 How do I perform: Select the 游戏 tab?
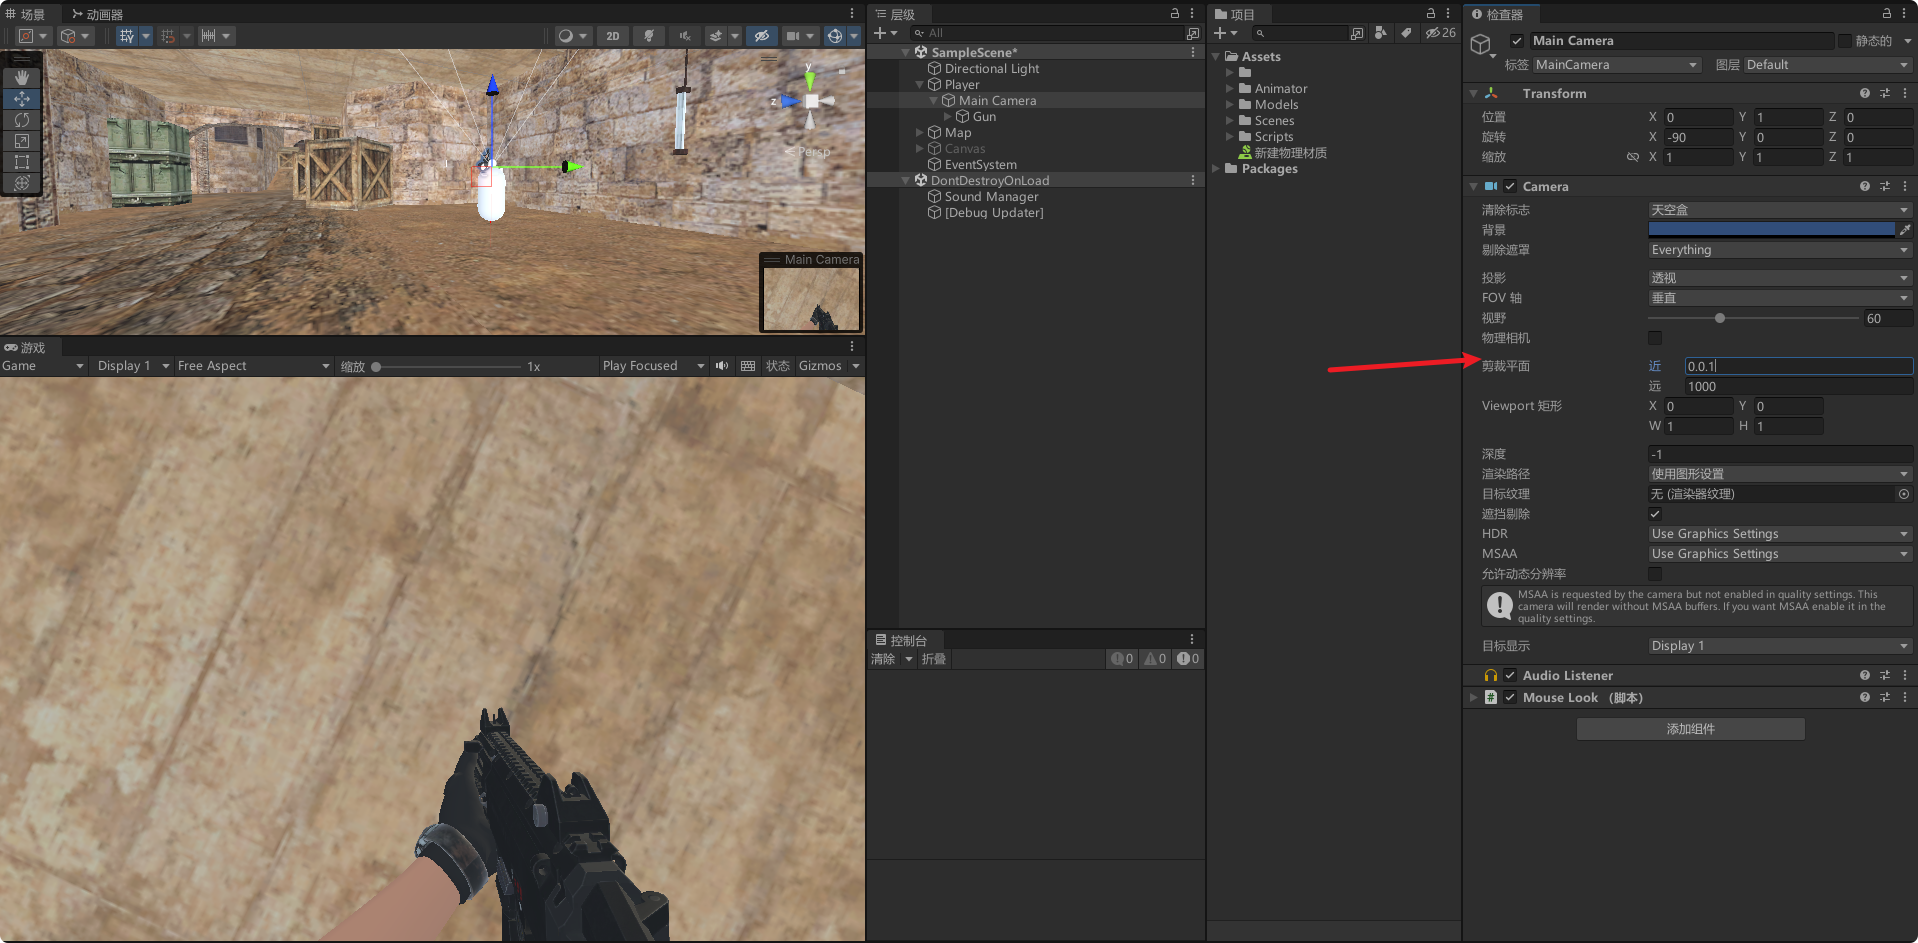coord(26,348)
